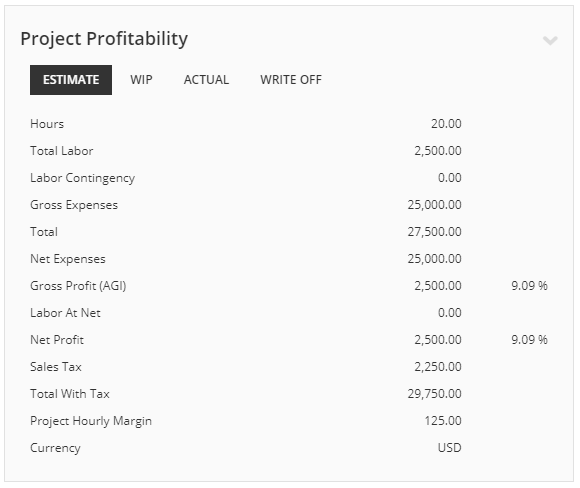This screenshot has height=488, width=580.
Task: Select the Hours value 20.00
Action: coord(446,124)
